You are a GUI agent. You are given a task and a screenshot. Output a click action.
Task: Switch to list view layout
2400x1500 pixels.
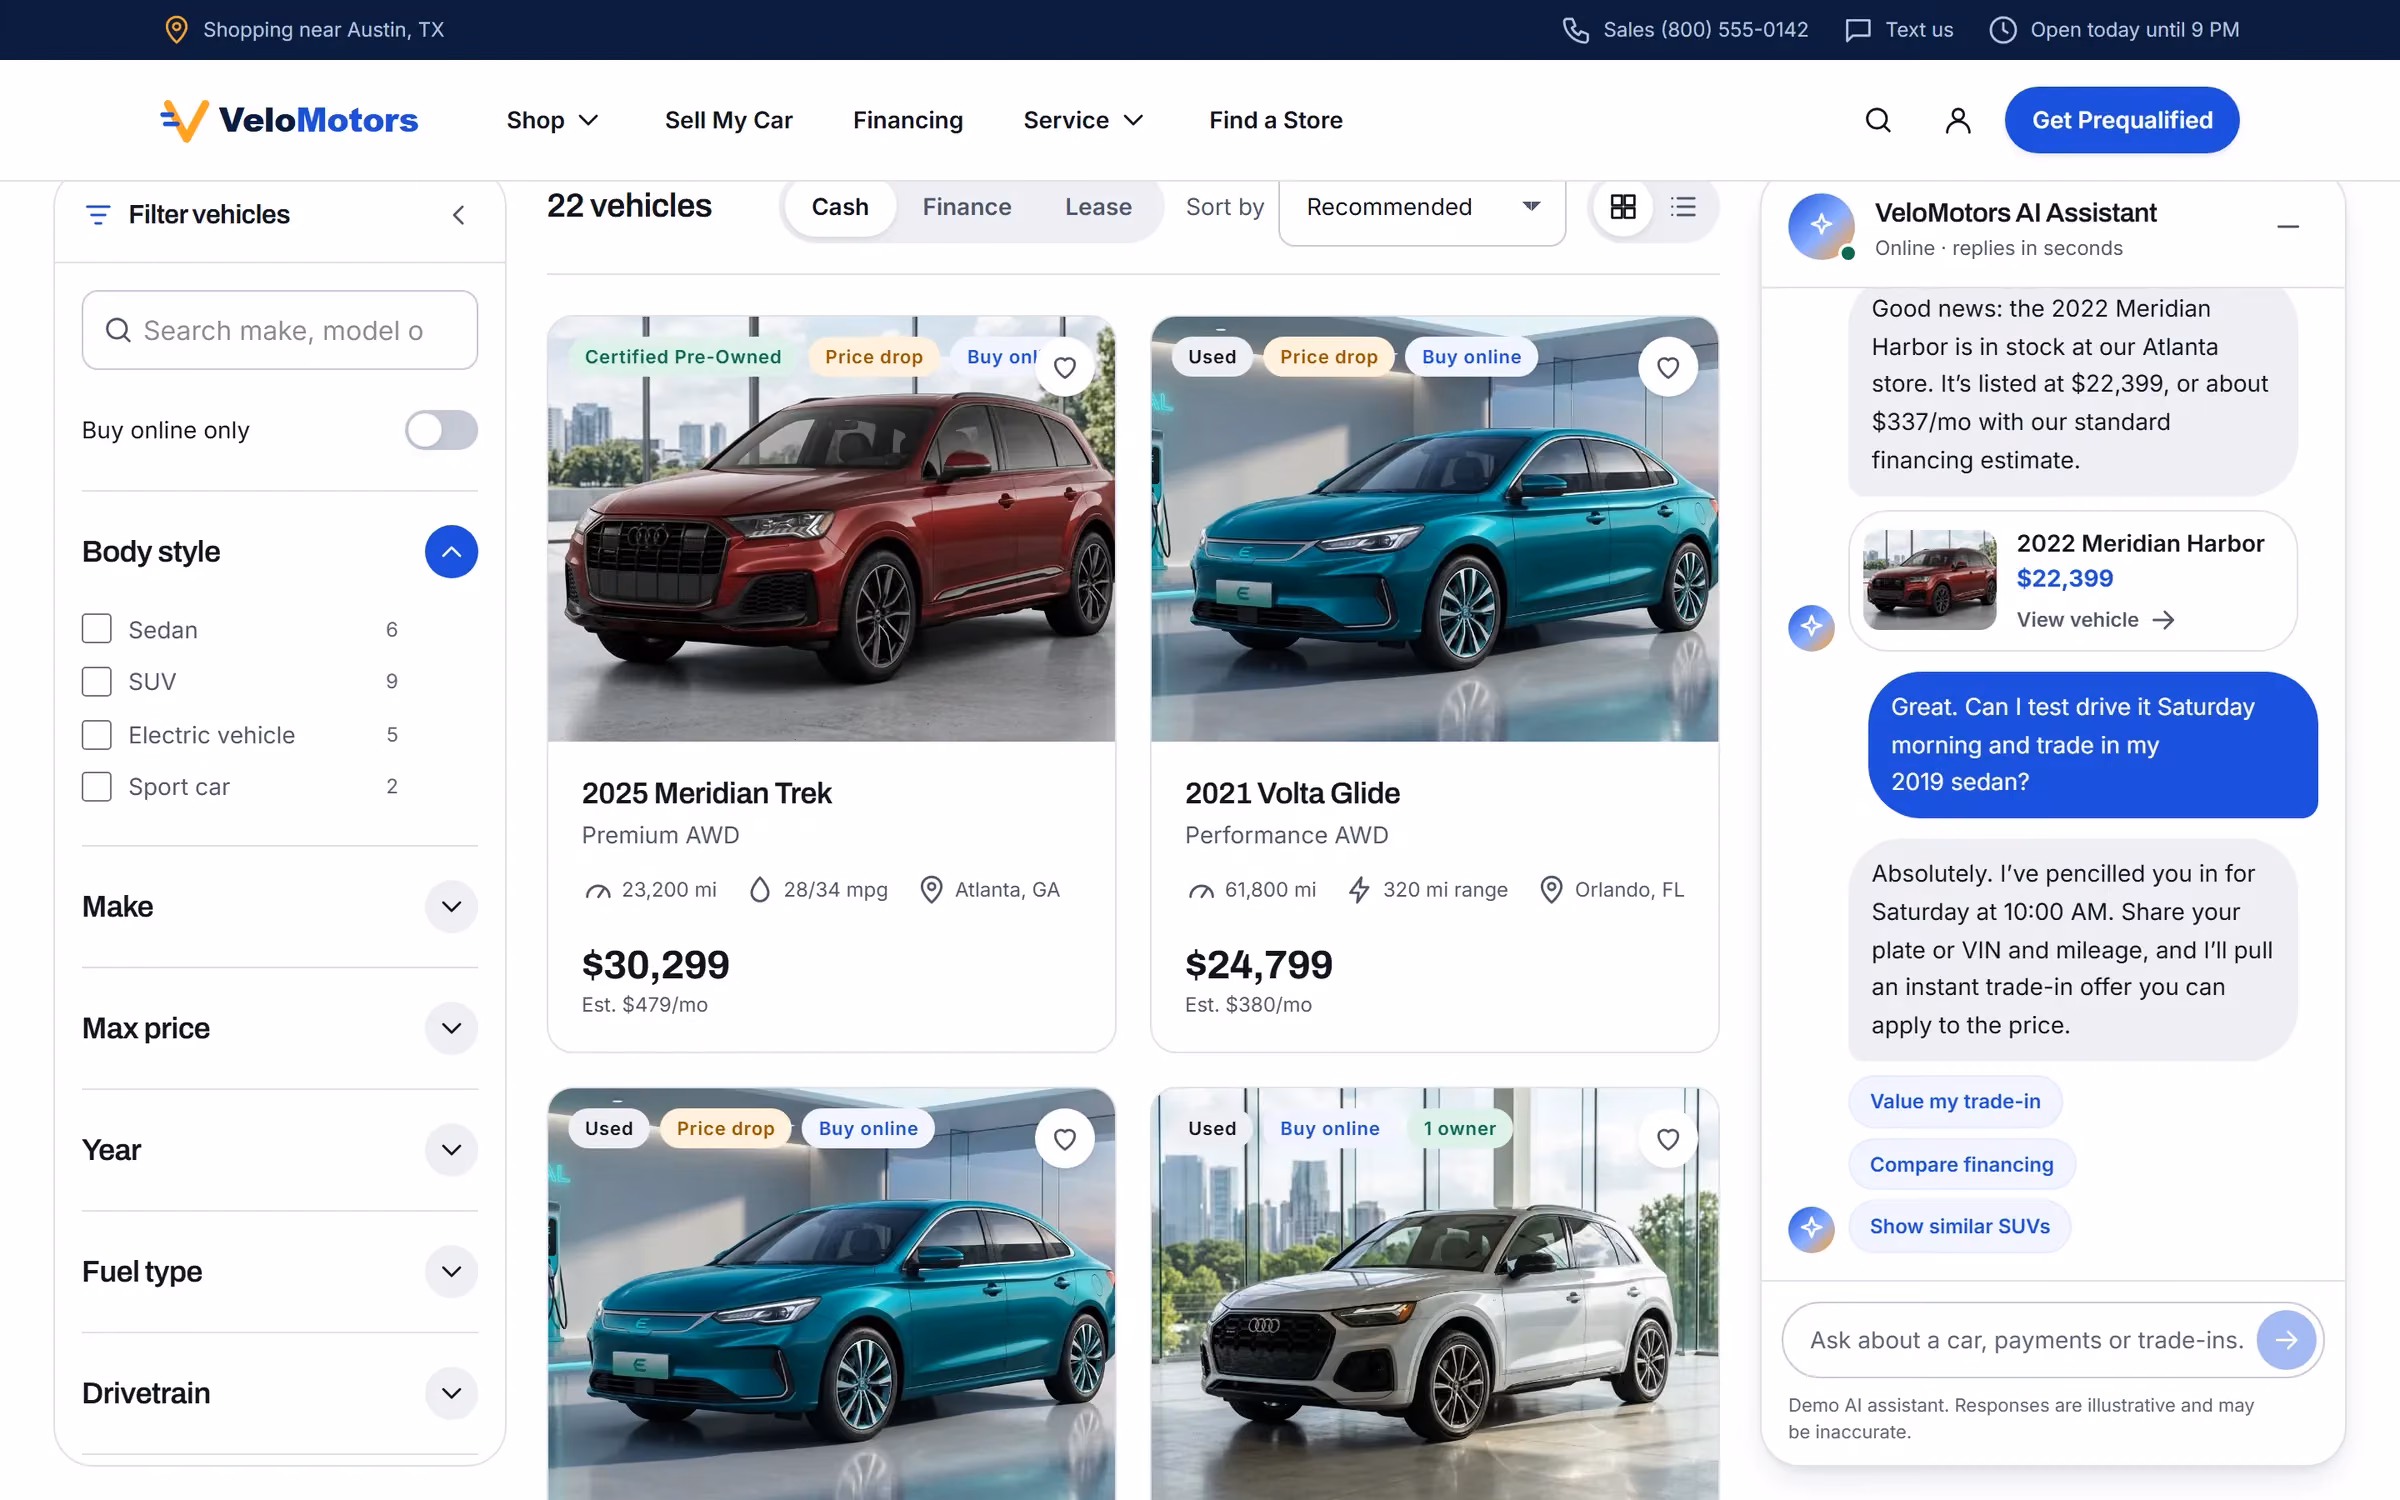pyautogui.click(x=1683, y=207)
